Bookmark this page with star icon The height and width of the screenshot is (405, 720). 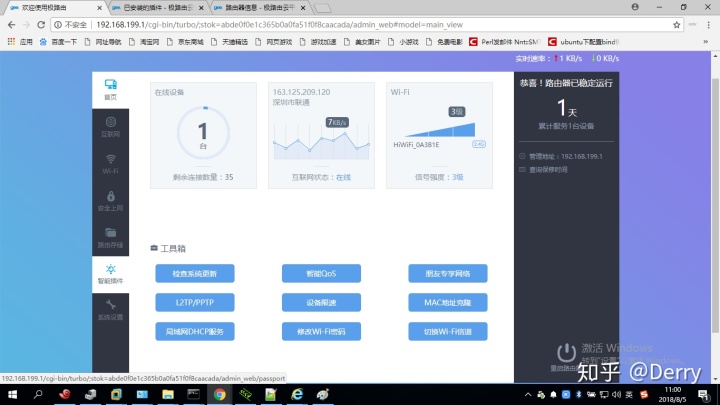tap(676, 25)
